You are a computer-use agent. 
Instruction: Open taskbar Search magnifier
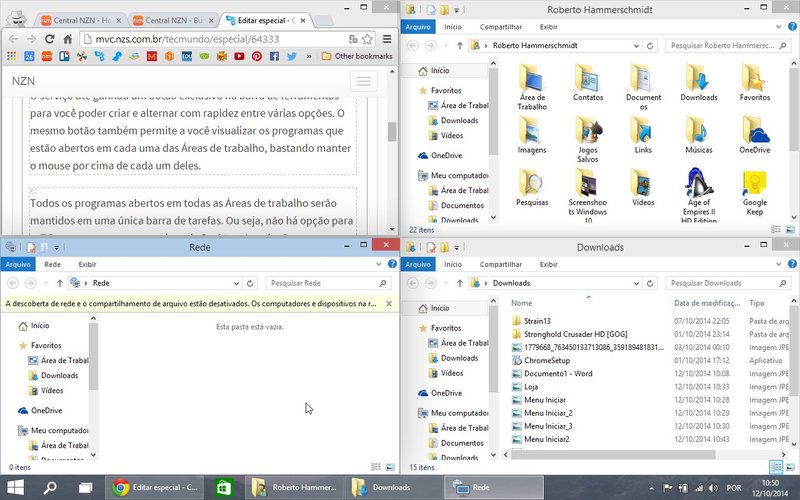point(50,488)
